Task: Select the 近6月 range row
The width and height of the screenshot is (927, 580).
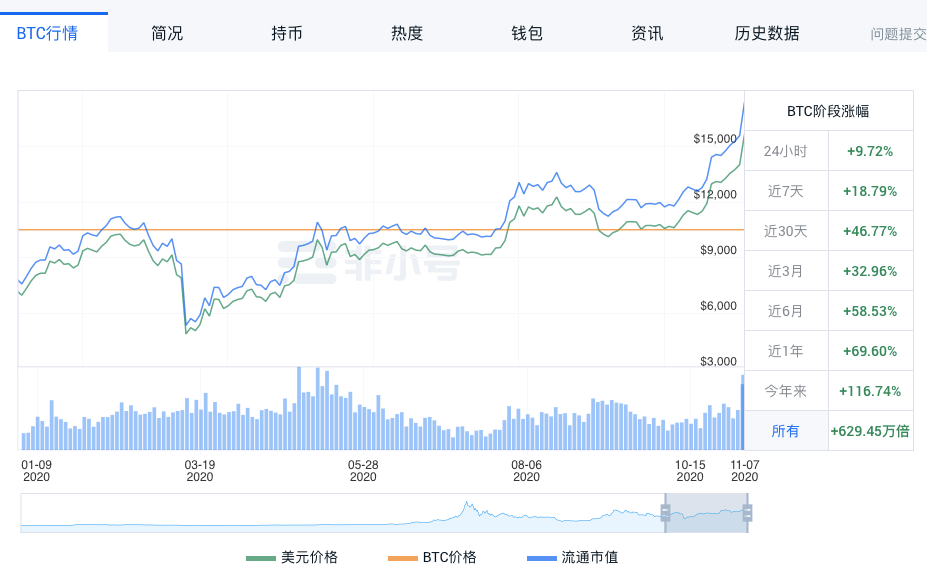Action: pos(829,311)
